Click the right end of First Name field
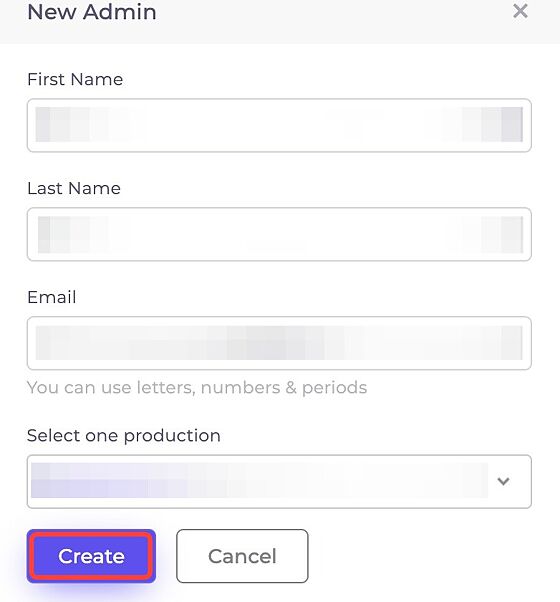 [x=510, y=125]
